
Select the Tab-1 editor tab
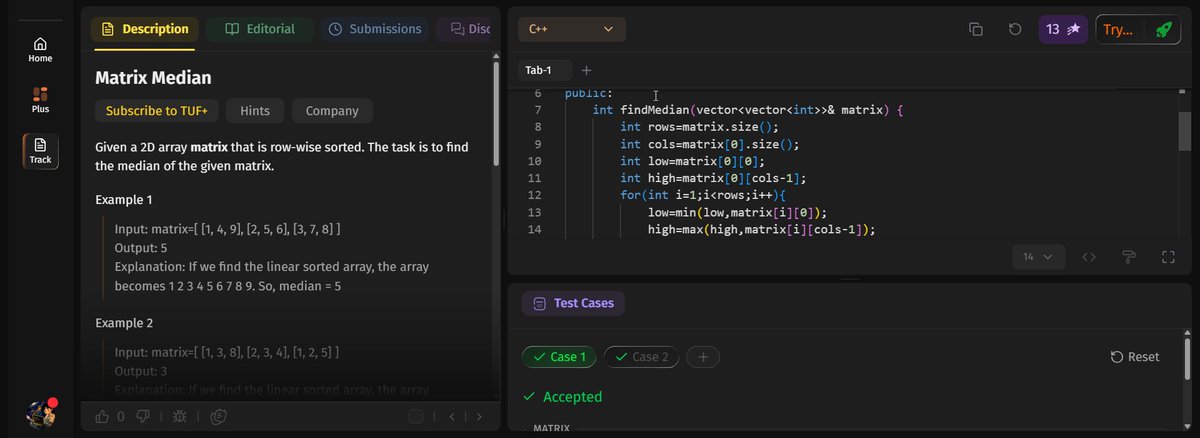(x=545, y=70)
